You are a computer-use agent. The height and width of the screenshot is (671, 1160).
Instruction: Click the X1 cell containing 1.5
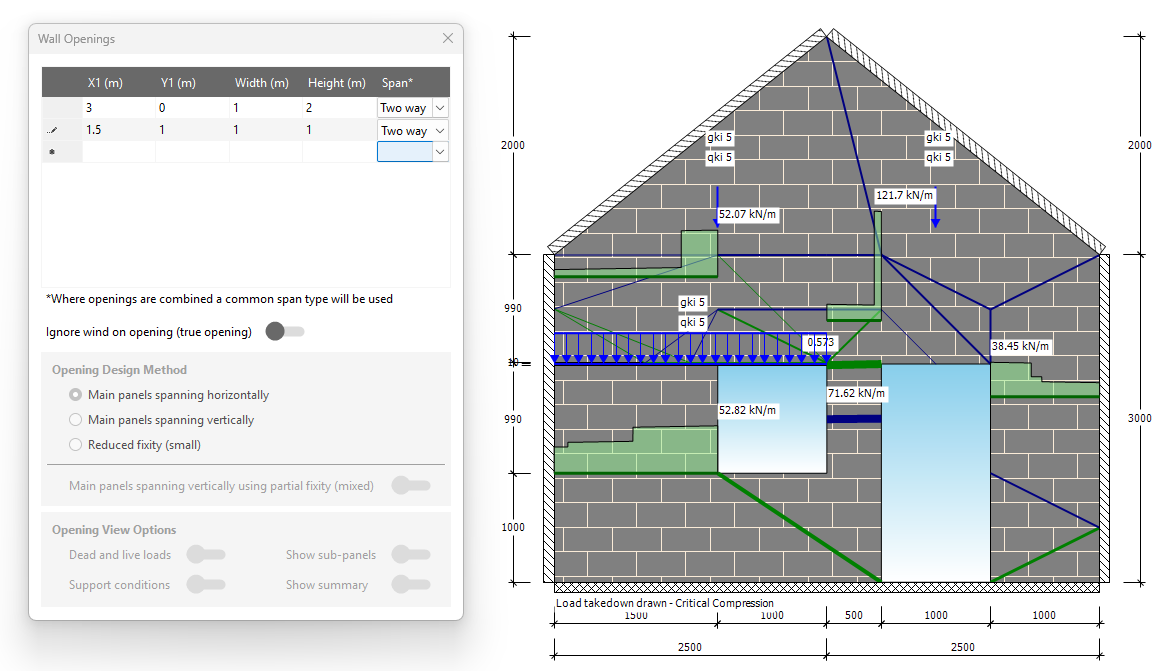118,131
